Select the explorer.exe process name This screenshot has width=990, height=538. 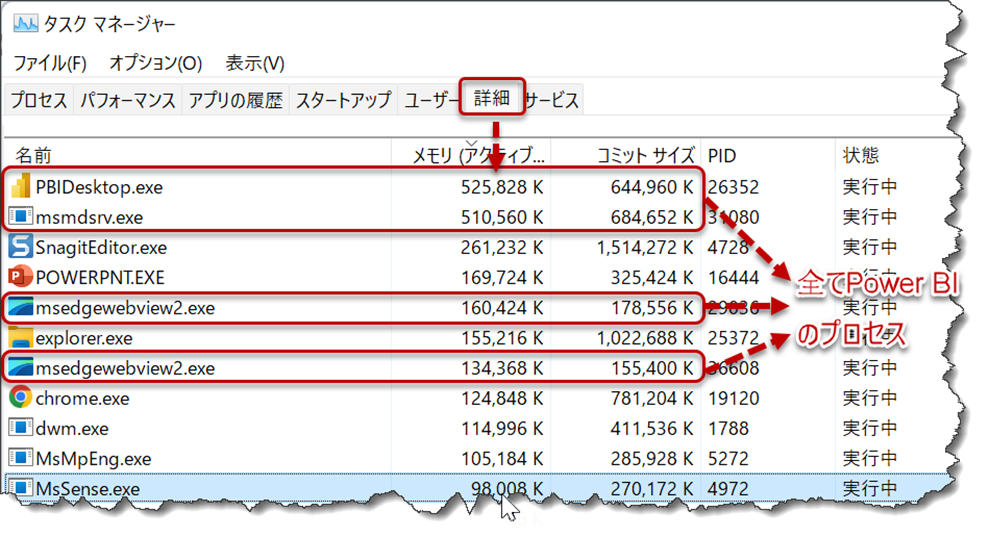[x=84, y=338]
